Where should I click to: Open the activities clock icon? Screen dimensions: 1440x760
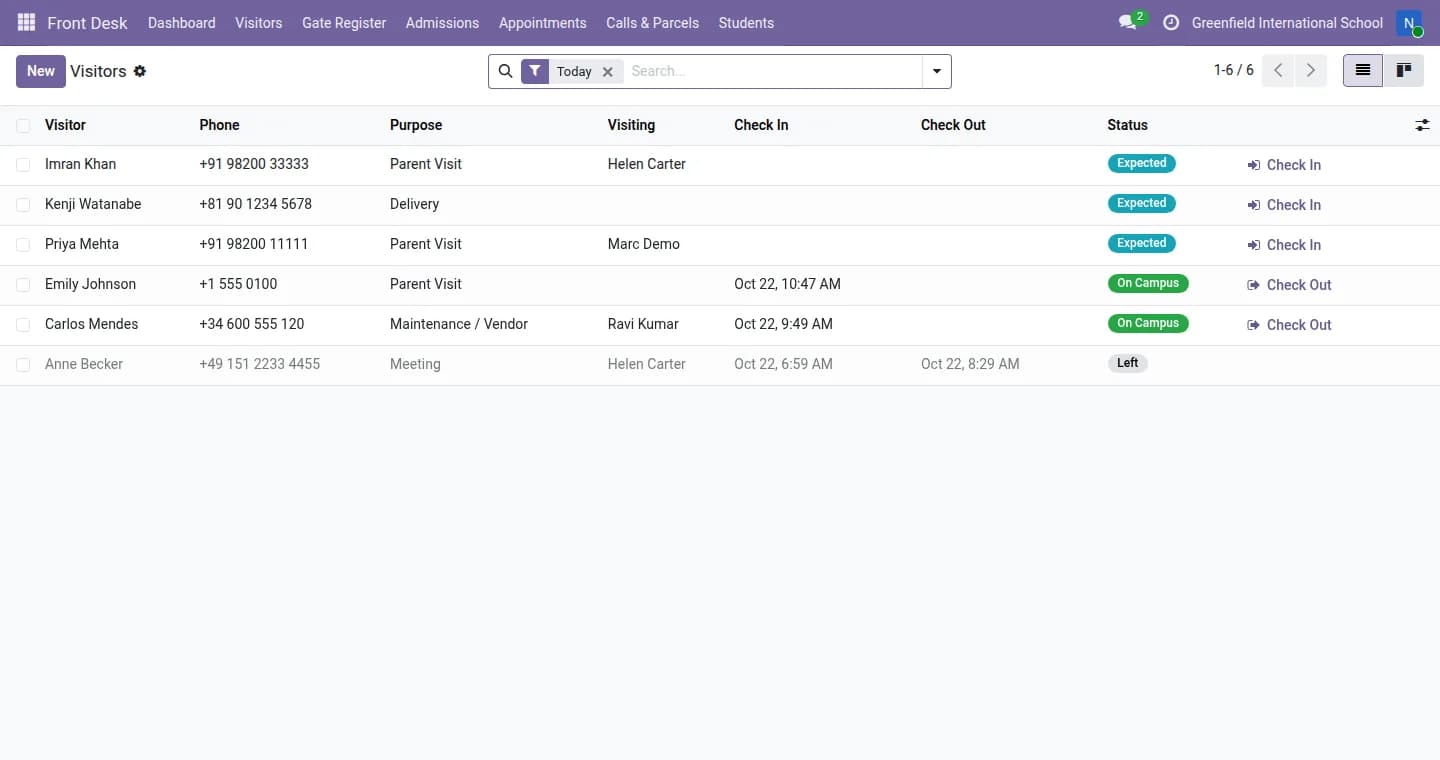click(x=1171, y=22)
